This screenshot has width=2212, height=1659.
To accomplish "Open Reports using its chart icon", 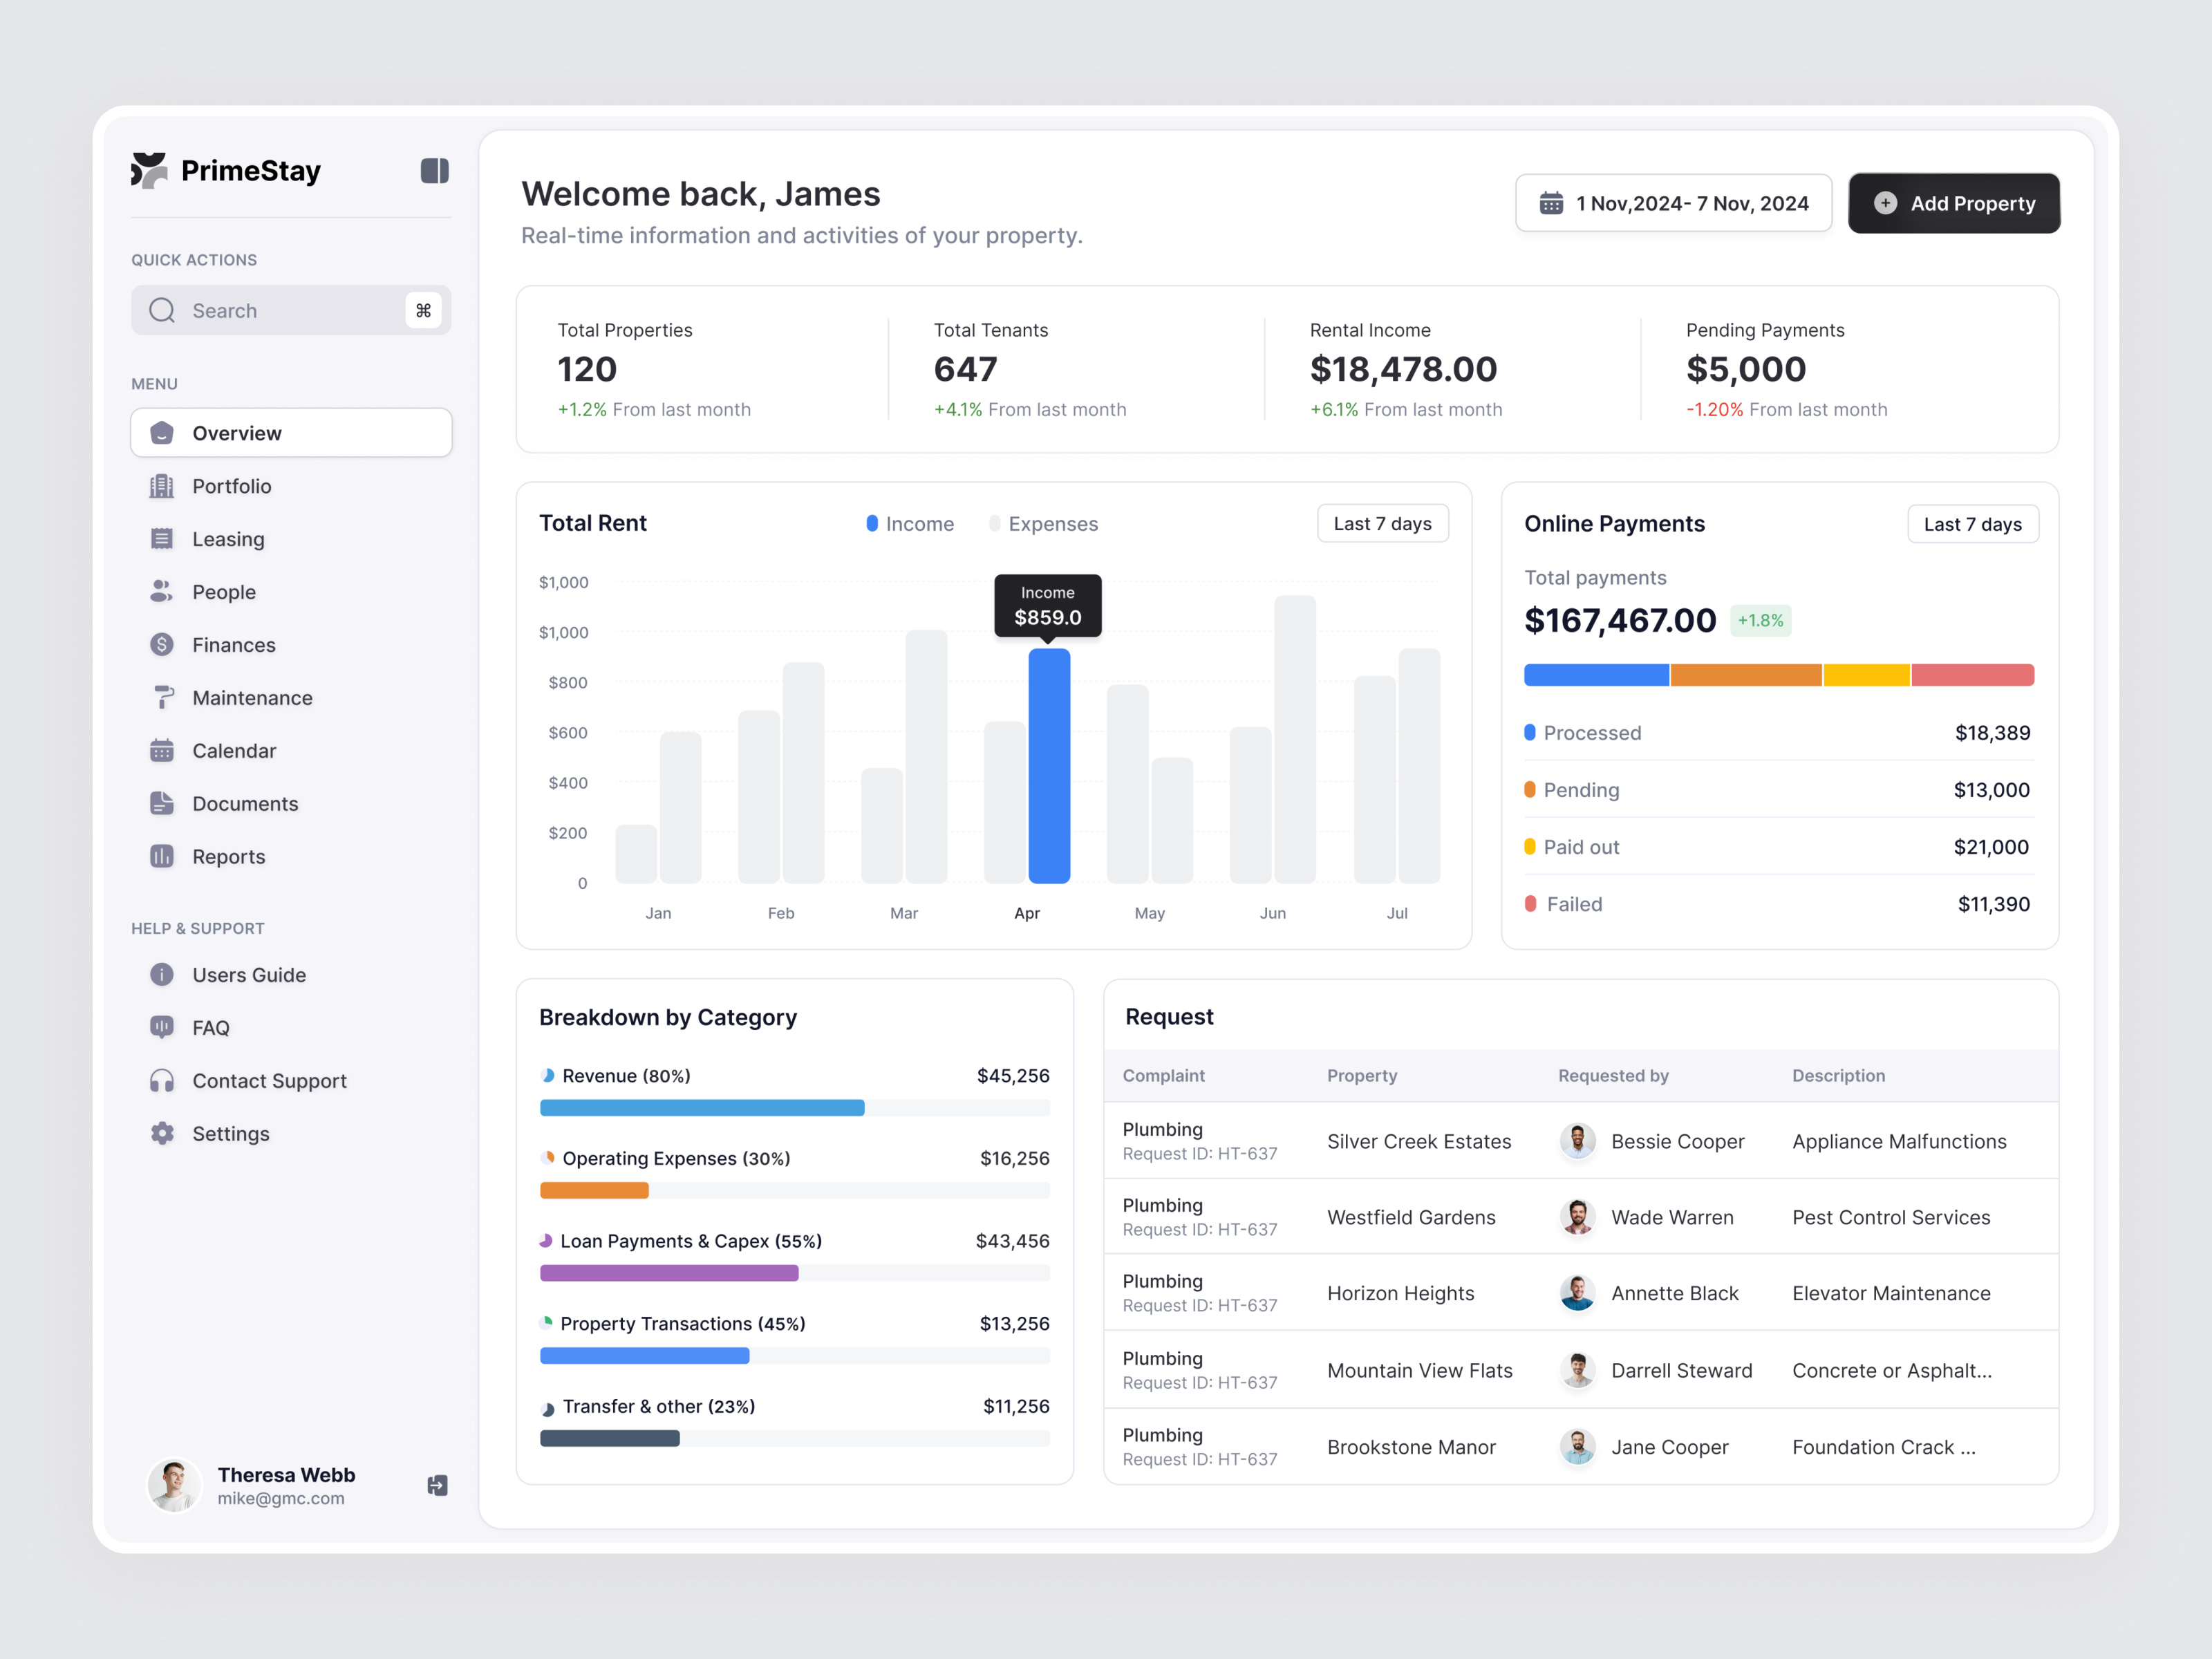I will tap(161, 856).
